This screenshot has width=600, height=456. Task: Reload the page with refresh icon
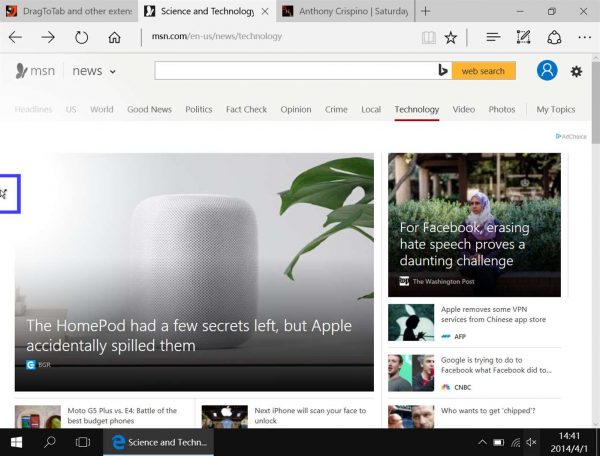81,37
